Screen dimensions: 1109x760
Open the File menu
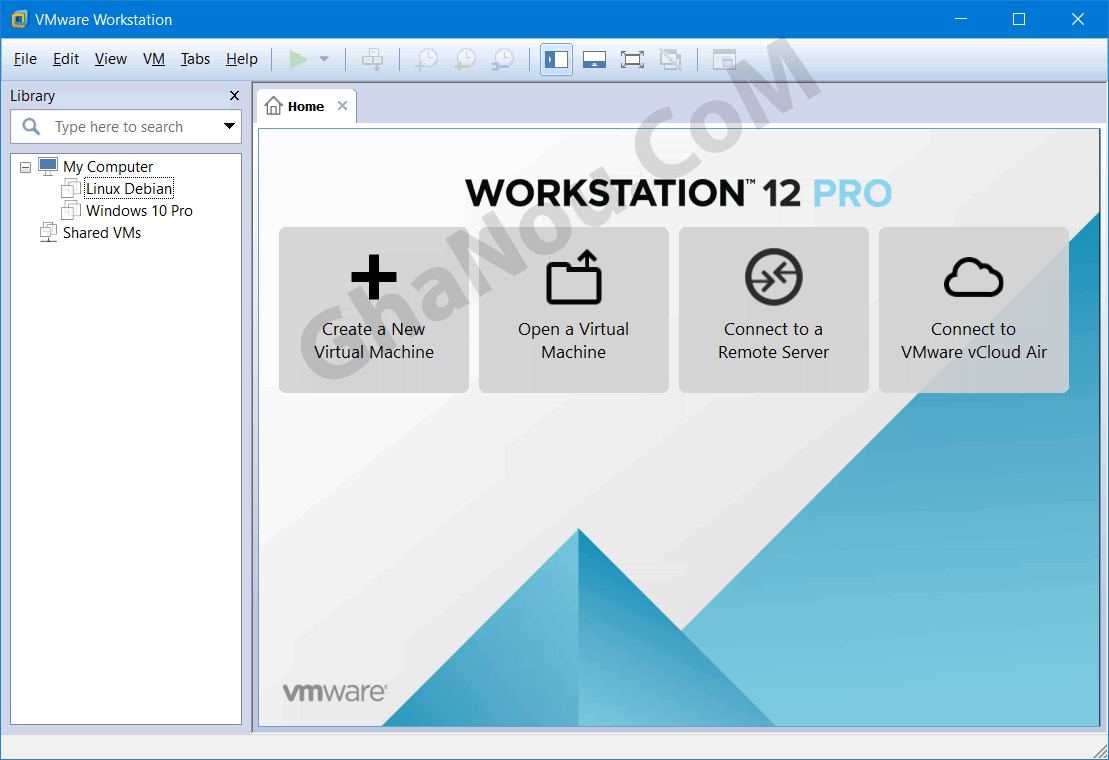(25, 59)
